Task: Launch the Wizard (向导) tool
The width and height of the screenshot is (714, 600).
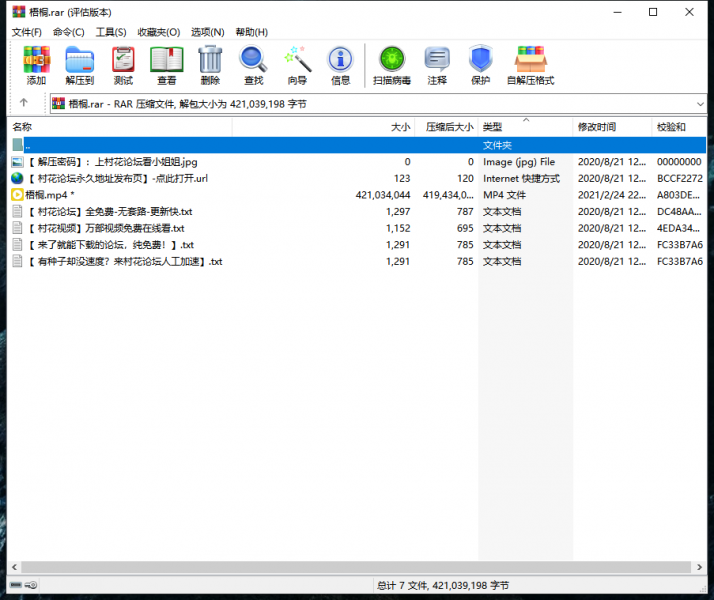Action: point(297,65)
